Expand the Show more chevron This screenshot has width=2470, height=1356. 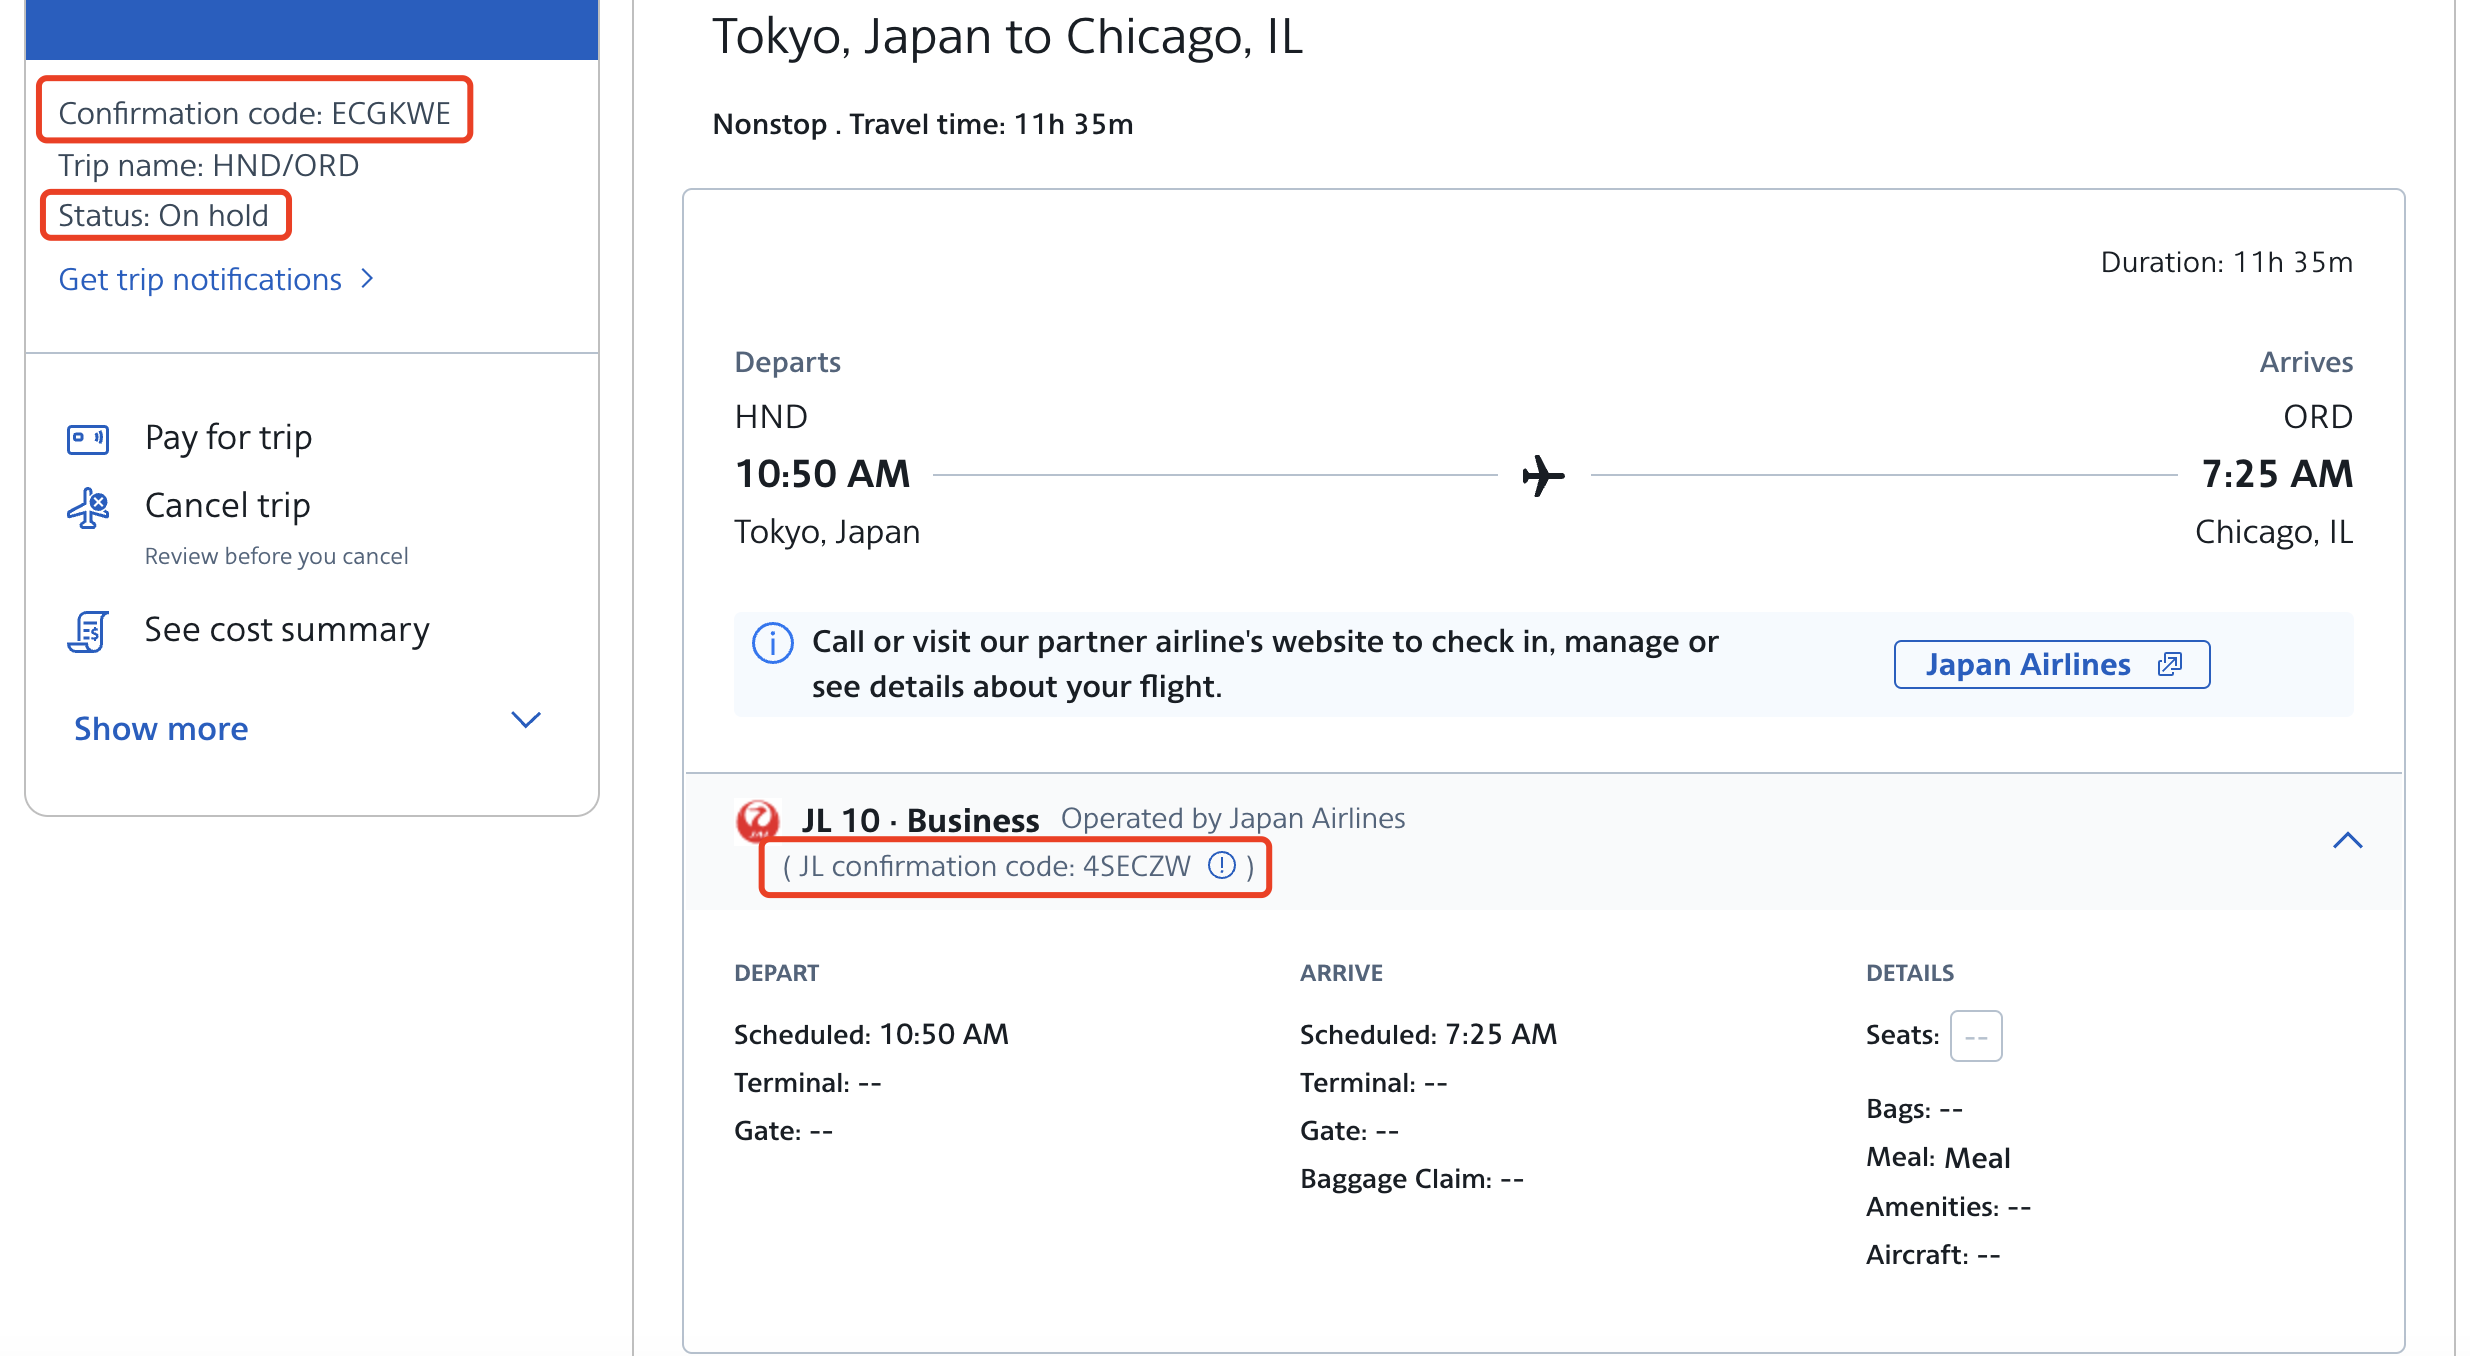(526, 720)
